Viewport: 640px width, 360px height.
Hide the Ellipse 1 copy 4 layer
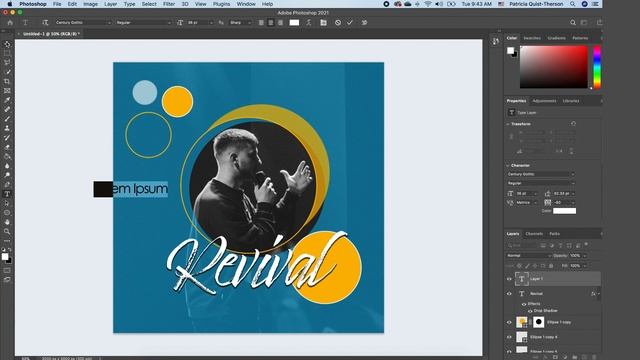[509, 337]
